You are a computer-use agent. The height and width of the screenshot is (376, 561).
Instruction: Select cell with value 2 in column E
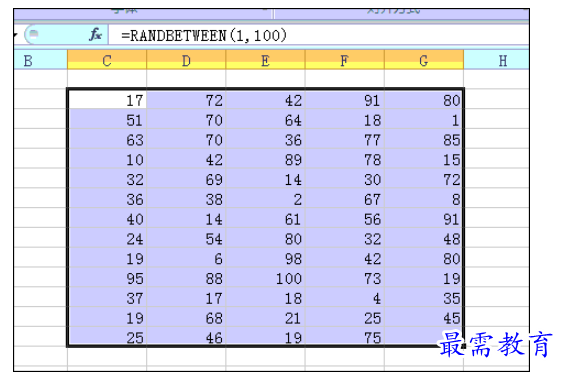(x=265, y=199)
